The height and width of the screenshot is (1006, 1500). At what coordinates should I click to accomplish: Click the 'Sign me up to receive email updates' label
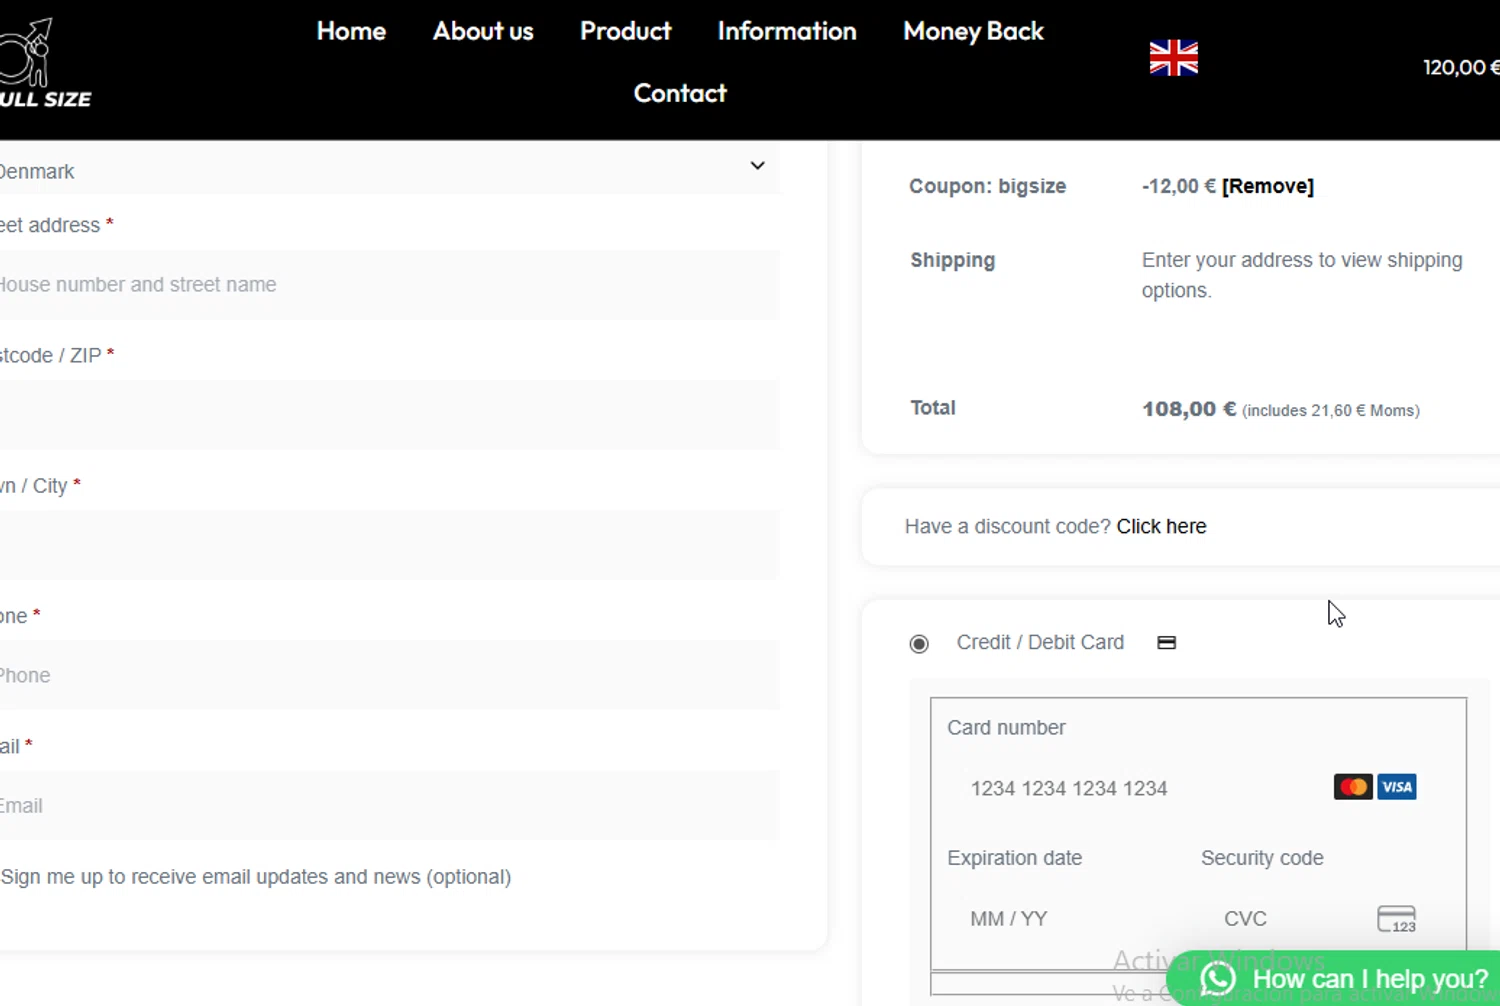256,877
